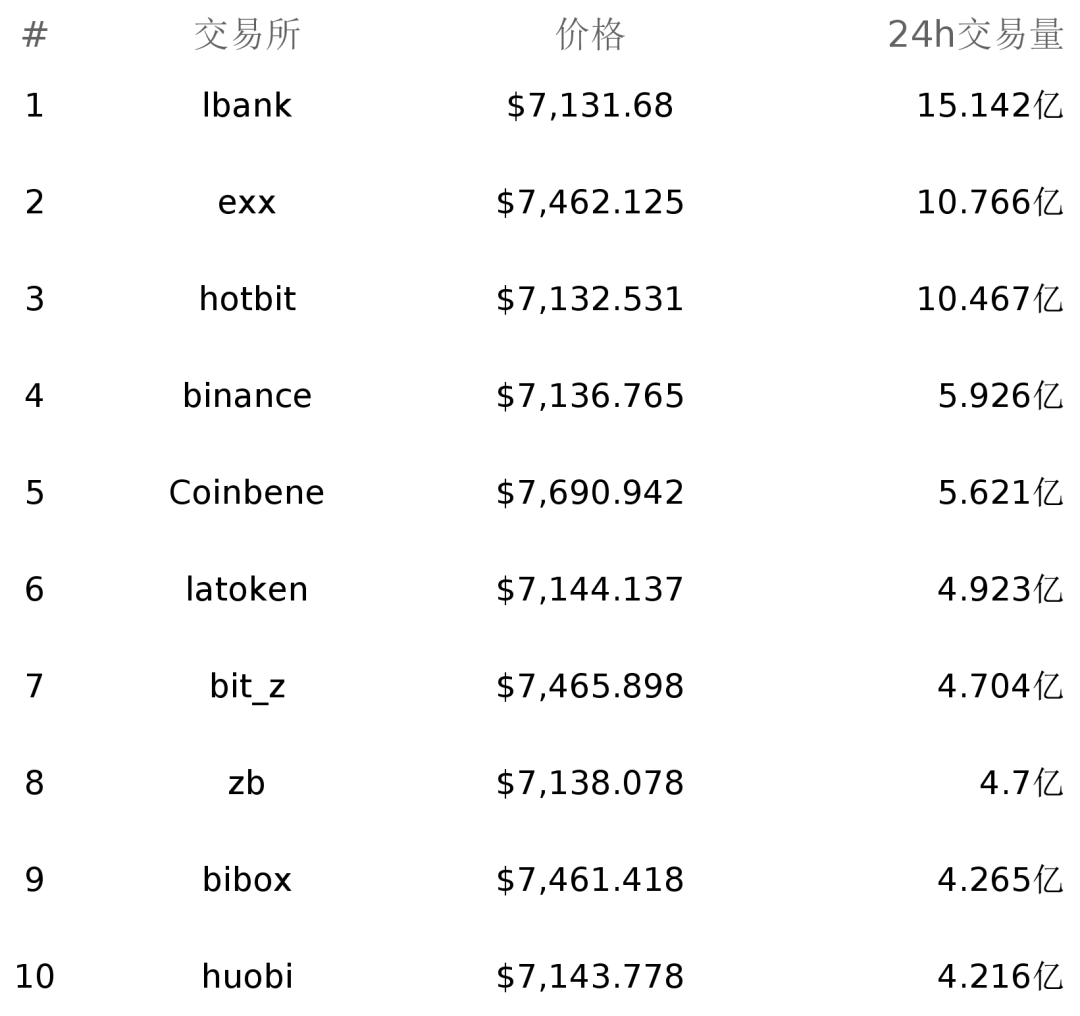Click Coinbene's price $7,690.942
Viewport: 1080px width, 1016px height.
590,493
